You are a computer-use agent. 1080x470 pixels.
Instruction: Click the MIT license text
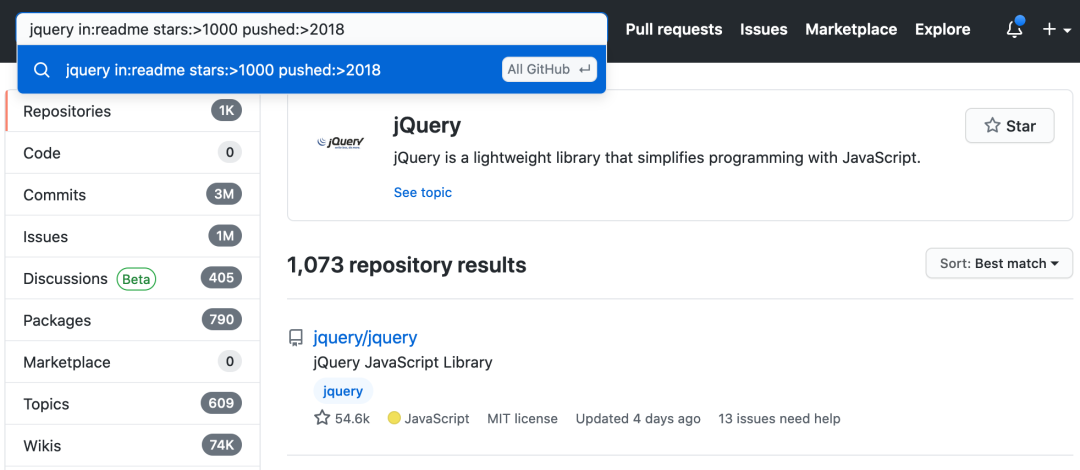point(522,418)
